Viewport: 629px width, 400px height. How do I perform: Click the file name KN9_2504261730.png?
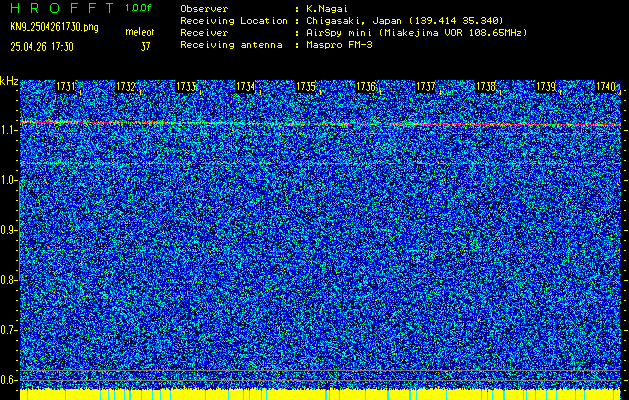point(54,27)
